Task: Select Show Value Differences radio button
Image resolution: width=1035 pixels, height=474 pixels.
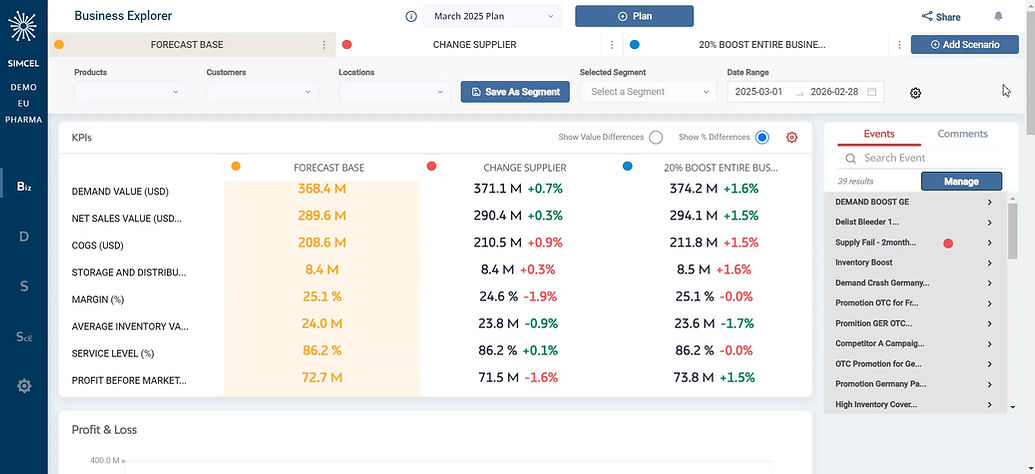Action: (655, 137)
